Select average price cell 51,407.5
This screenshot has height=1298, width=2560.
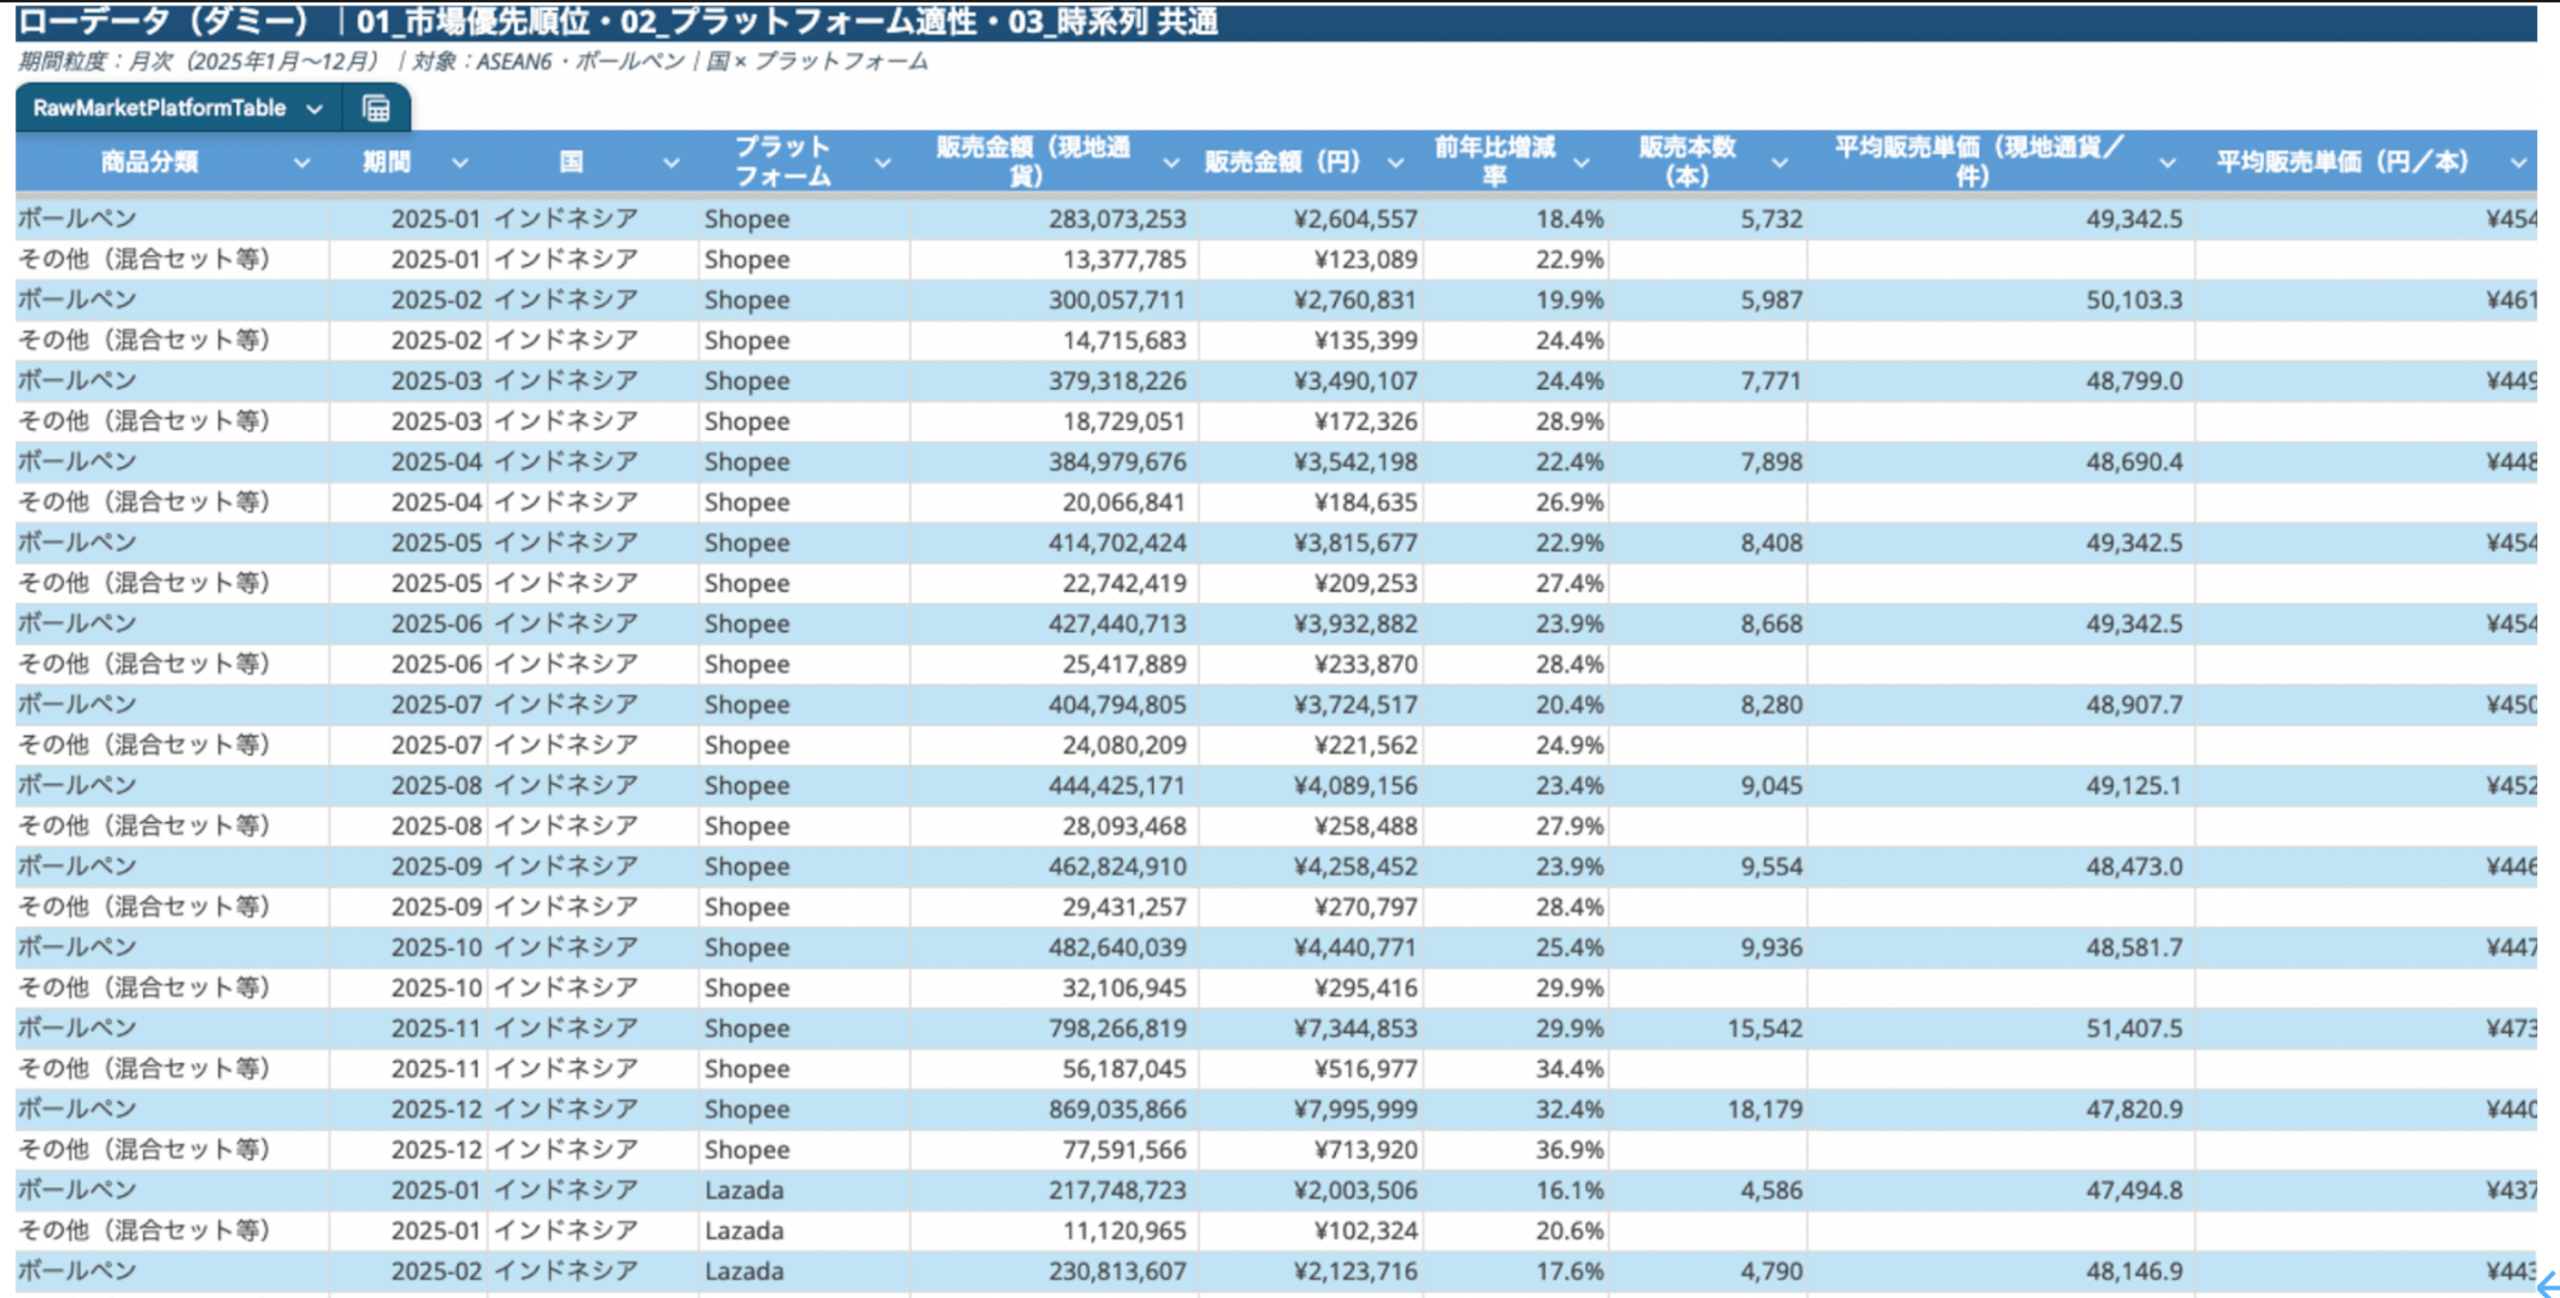tap(2001, 1028)
